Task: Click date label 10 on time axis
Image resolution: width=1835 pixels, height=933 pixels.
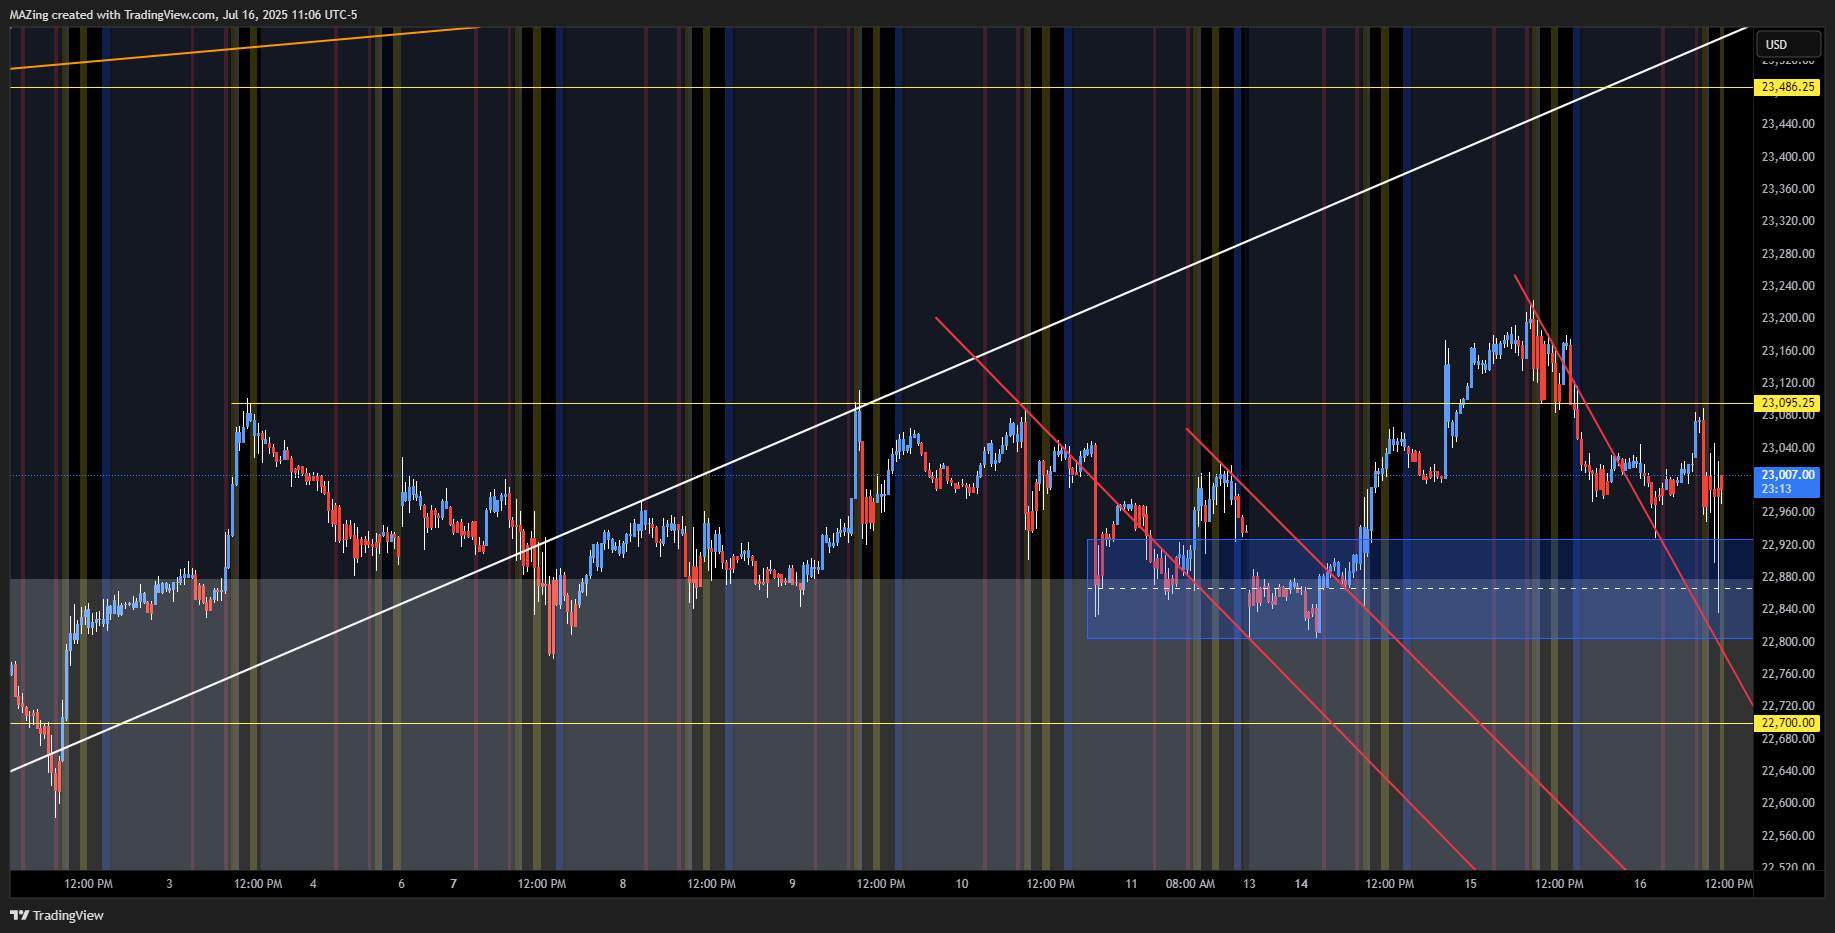Action: pyautogui.click(x=962, y=884)
